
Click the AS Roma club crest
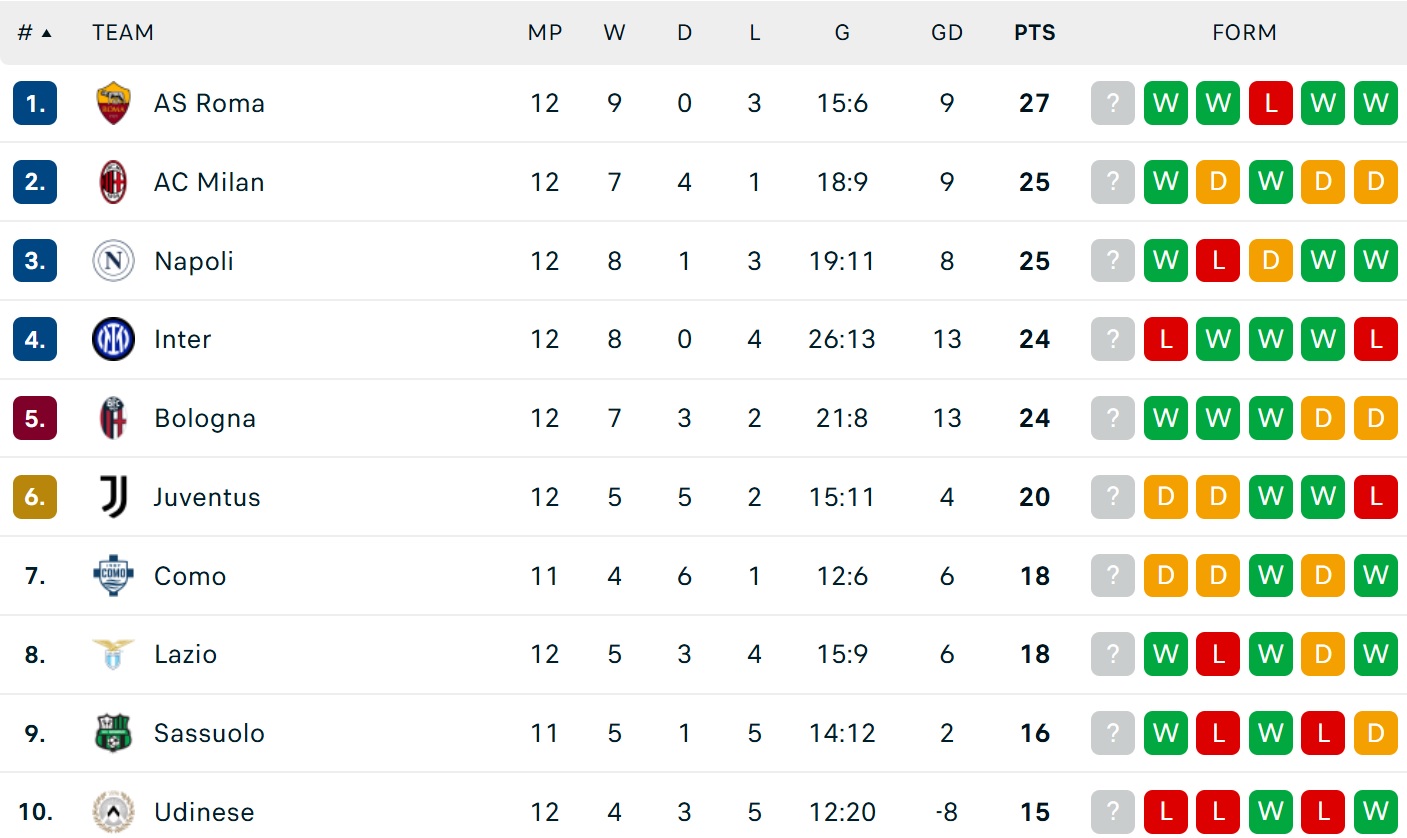pos(113,103)
